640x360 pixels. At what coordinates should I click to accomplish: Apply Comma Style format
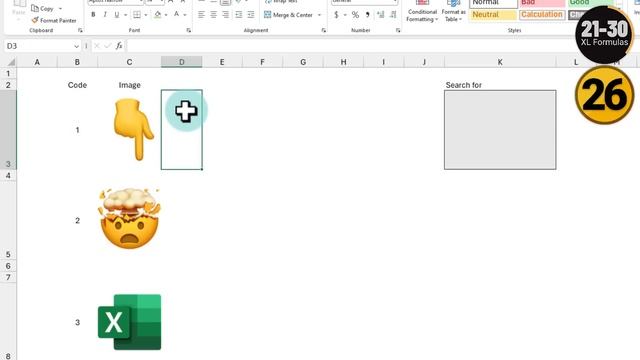367,15
